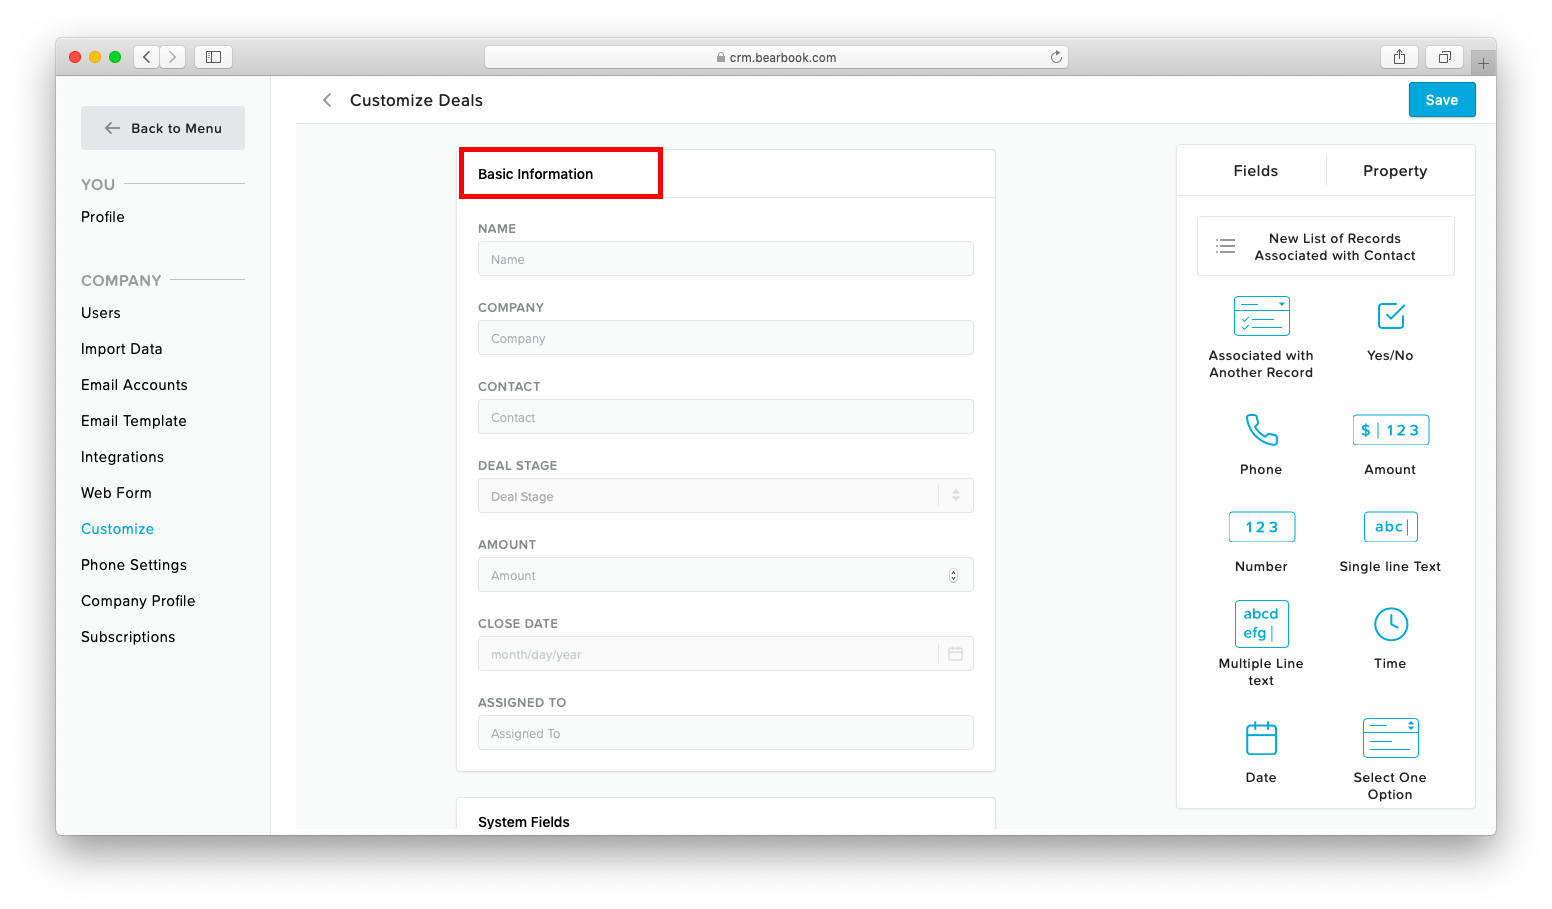1552x909 pixels.
Task: Select New List of Records Associated with Contact
Action: [x=1326, y=246]
